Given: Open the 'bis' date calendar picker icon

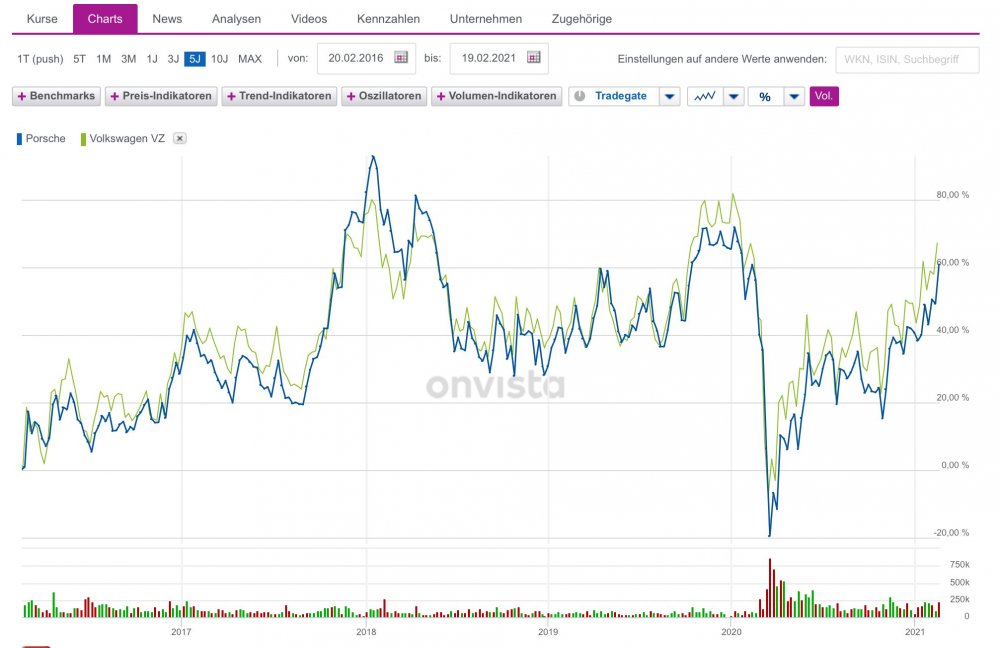Looking at the screenshot, I should (x=534, y=58).
